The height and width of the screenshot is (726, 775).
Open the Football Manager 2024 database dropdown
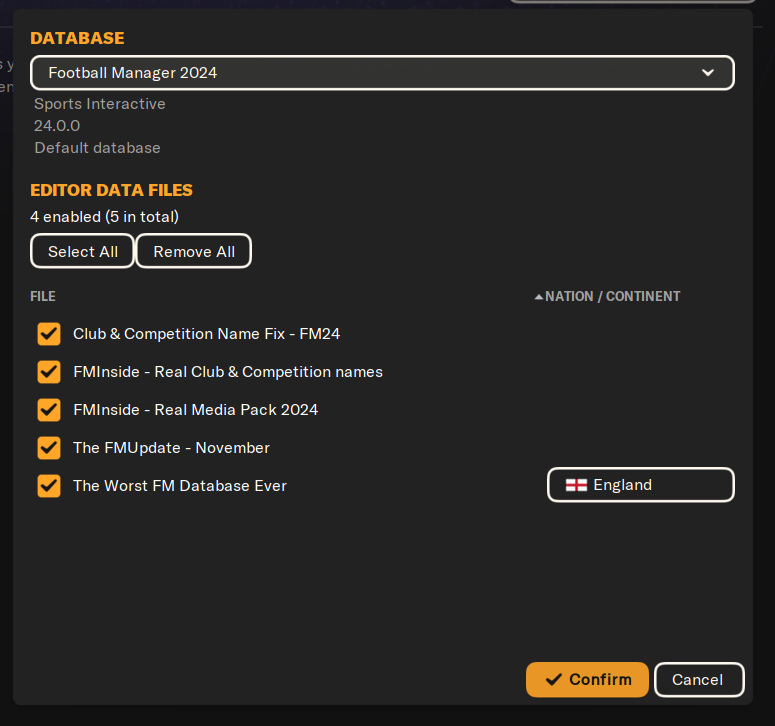click(x=382, y=73)
